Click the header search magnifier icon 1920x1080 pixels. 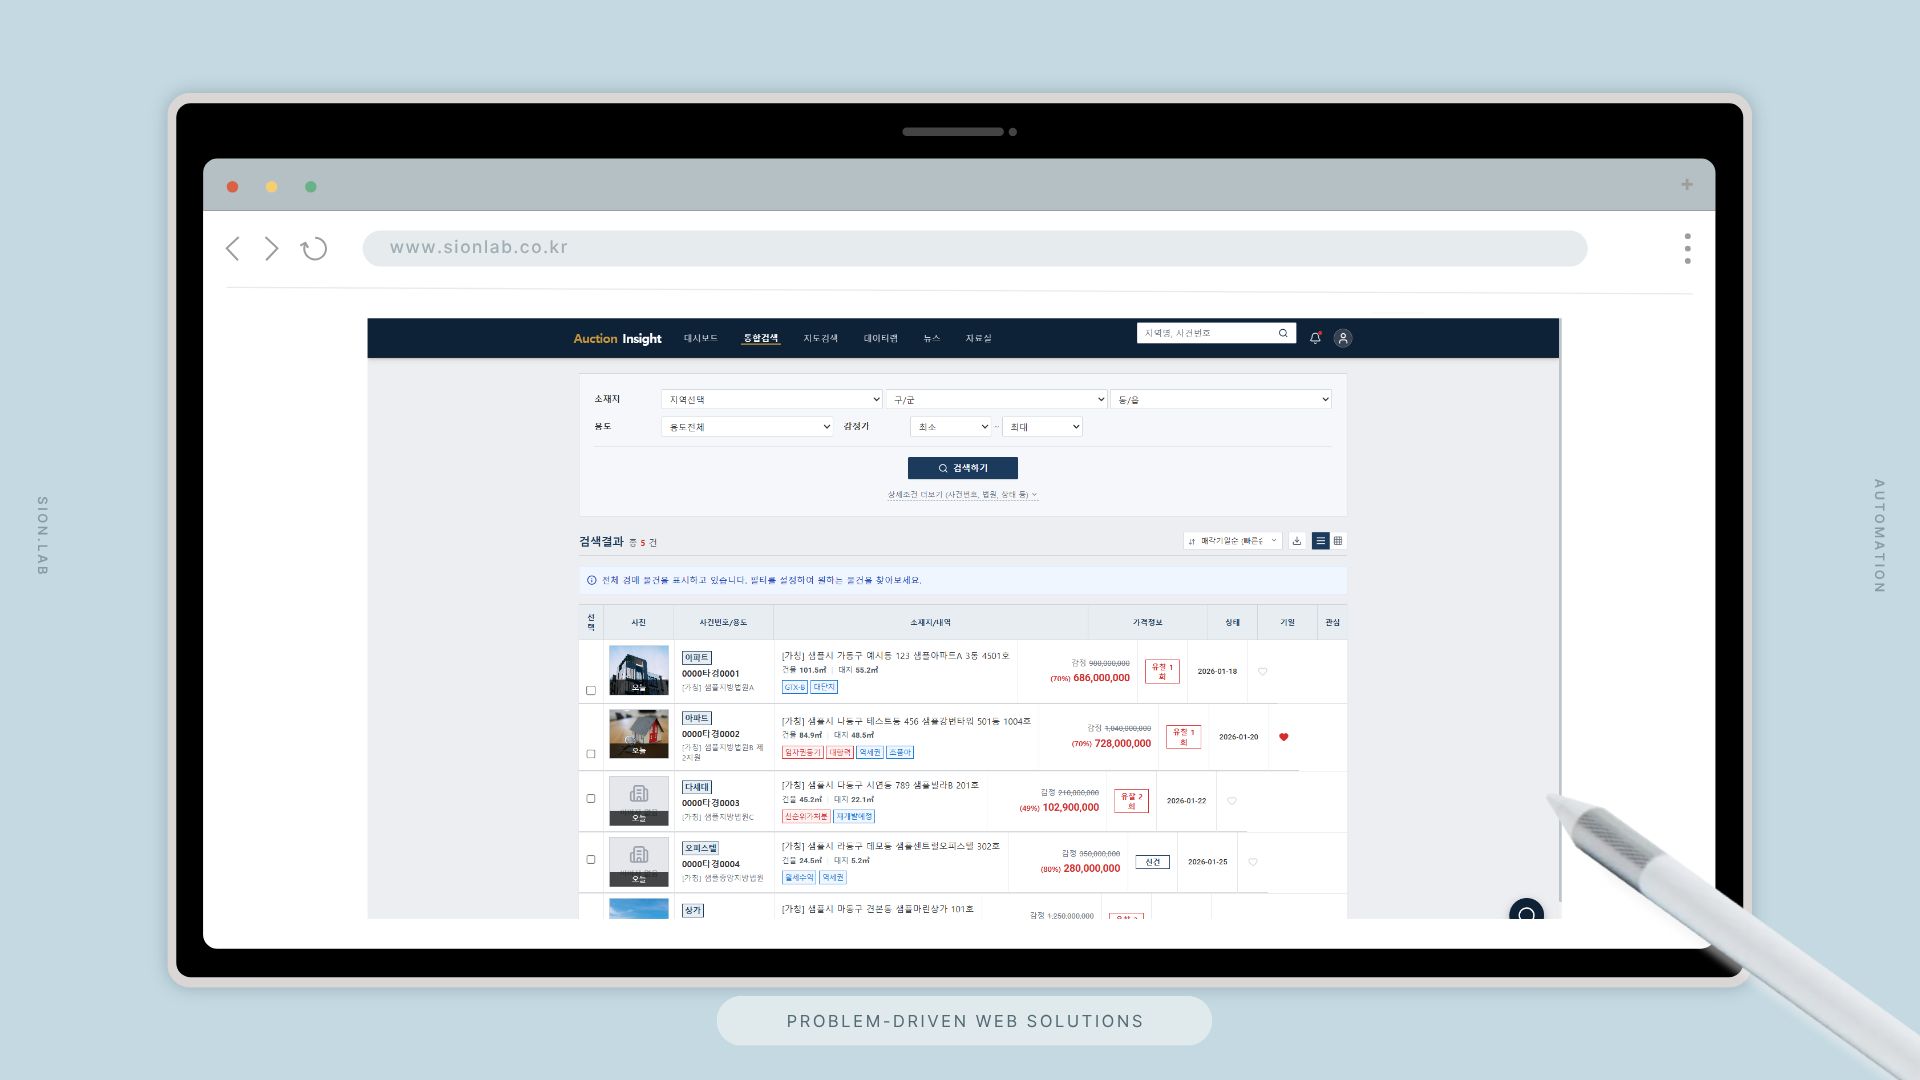(x=1283, y=333)
